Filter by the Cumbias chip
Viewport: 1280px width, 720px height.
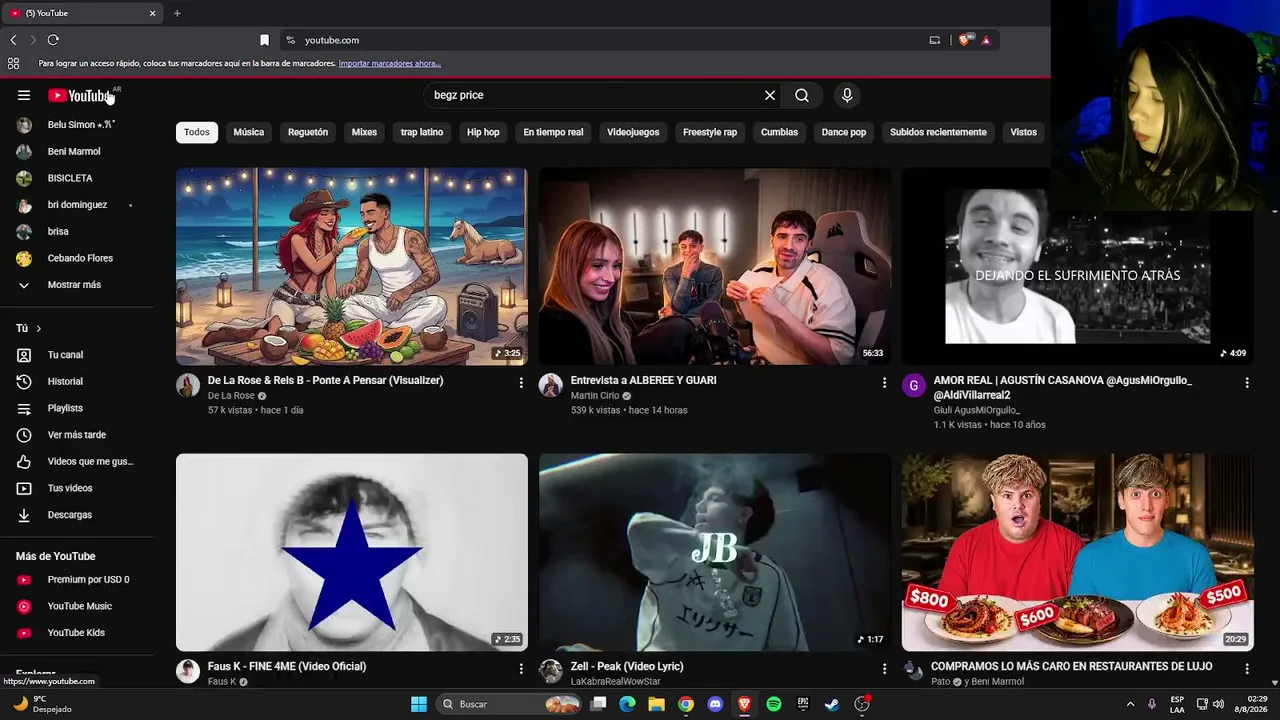click(x=779, y=132)
